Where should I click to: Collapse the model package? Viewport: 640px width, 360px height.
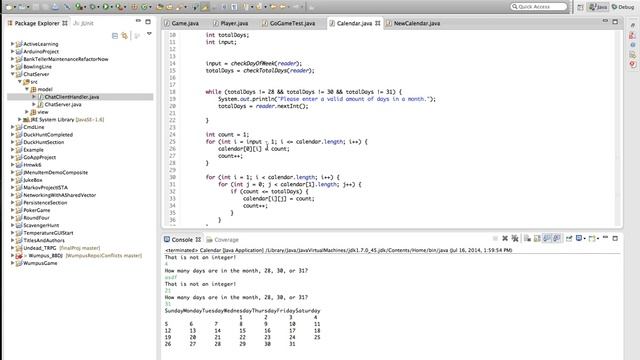pyautogui.click(x=27, y=89)
